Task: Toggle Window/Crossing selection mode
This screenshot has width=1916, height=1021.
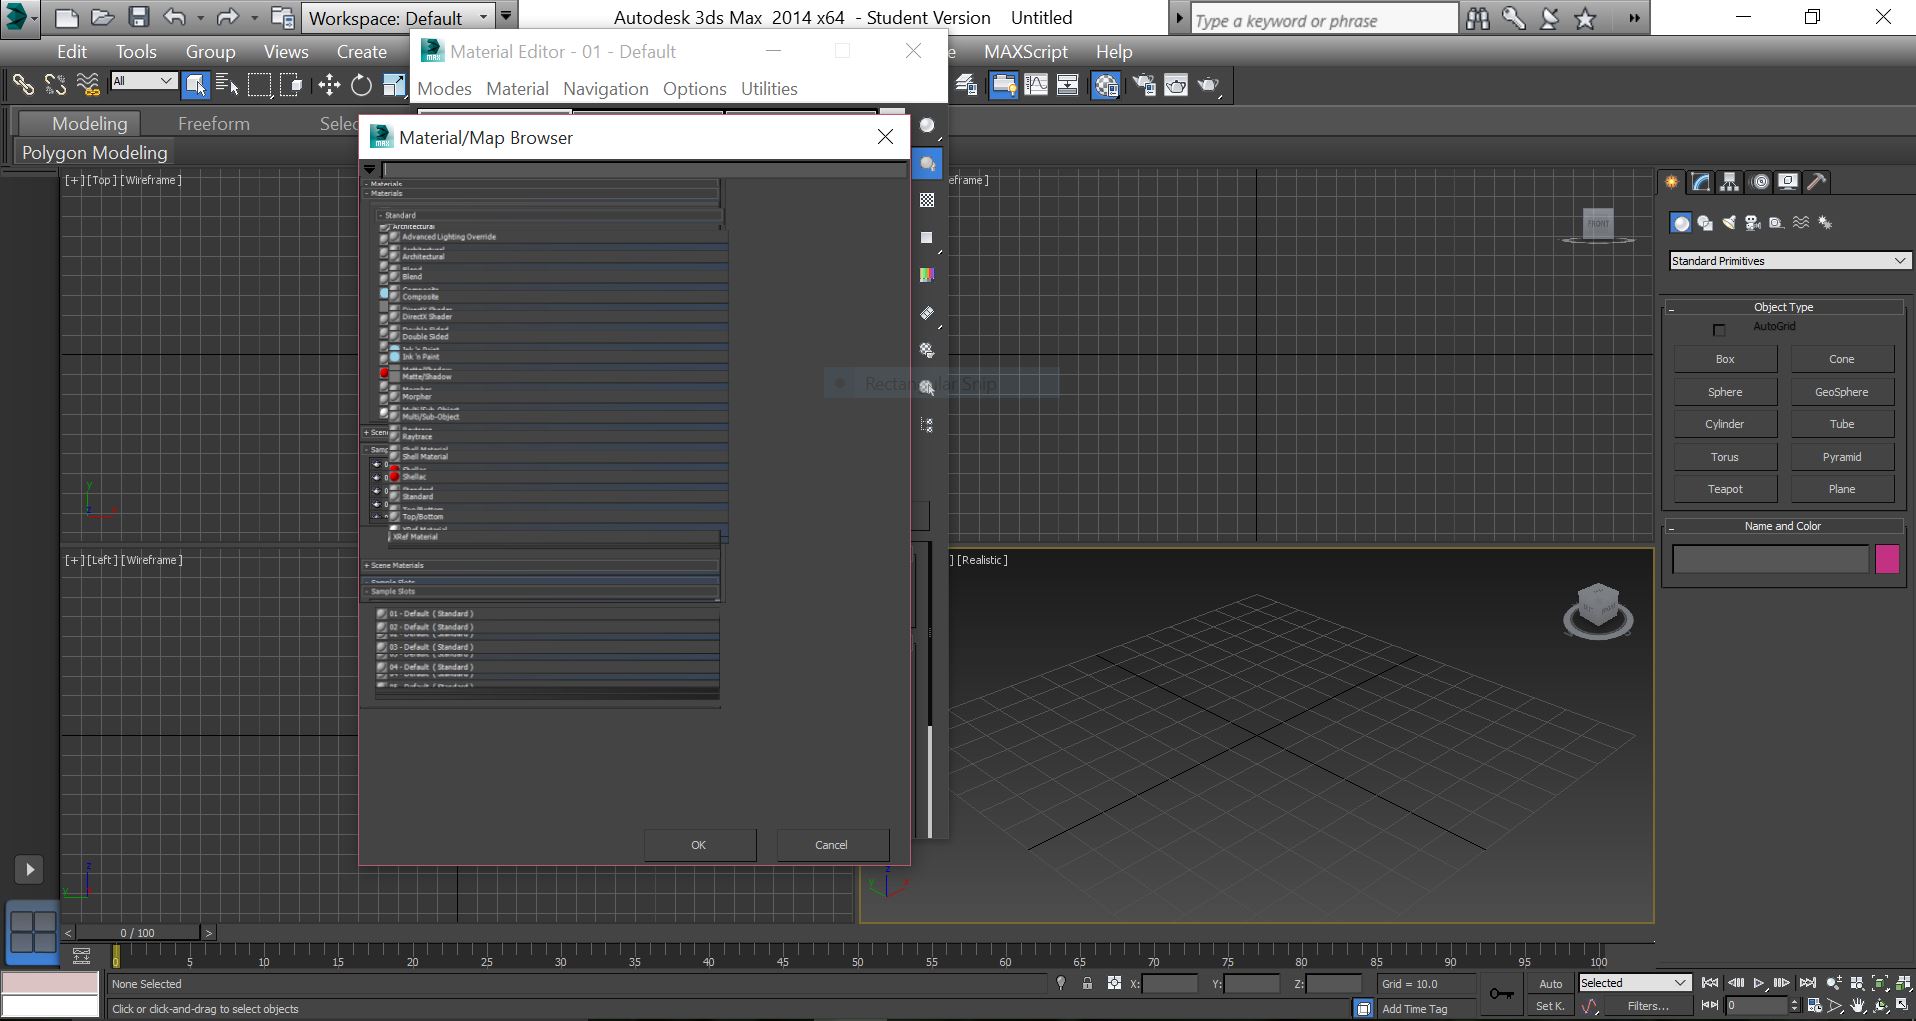Action: (292, 85)
